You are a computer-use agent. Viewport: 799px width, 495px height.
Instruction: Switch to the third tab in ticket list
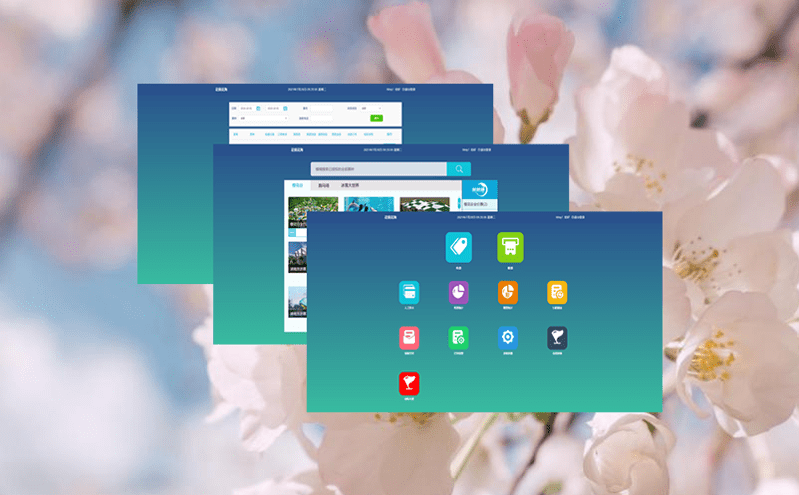pos(350,185)
